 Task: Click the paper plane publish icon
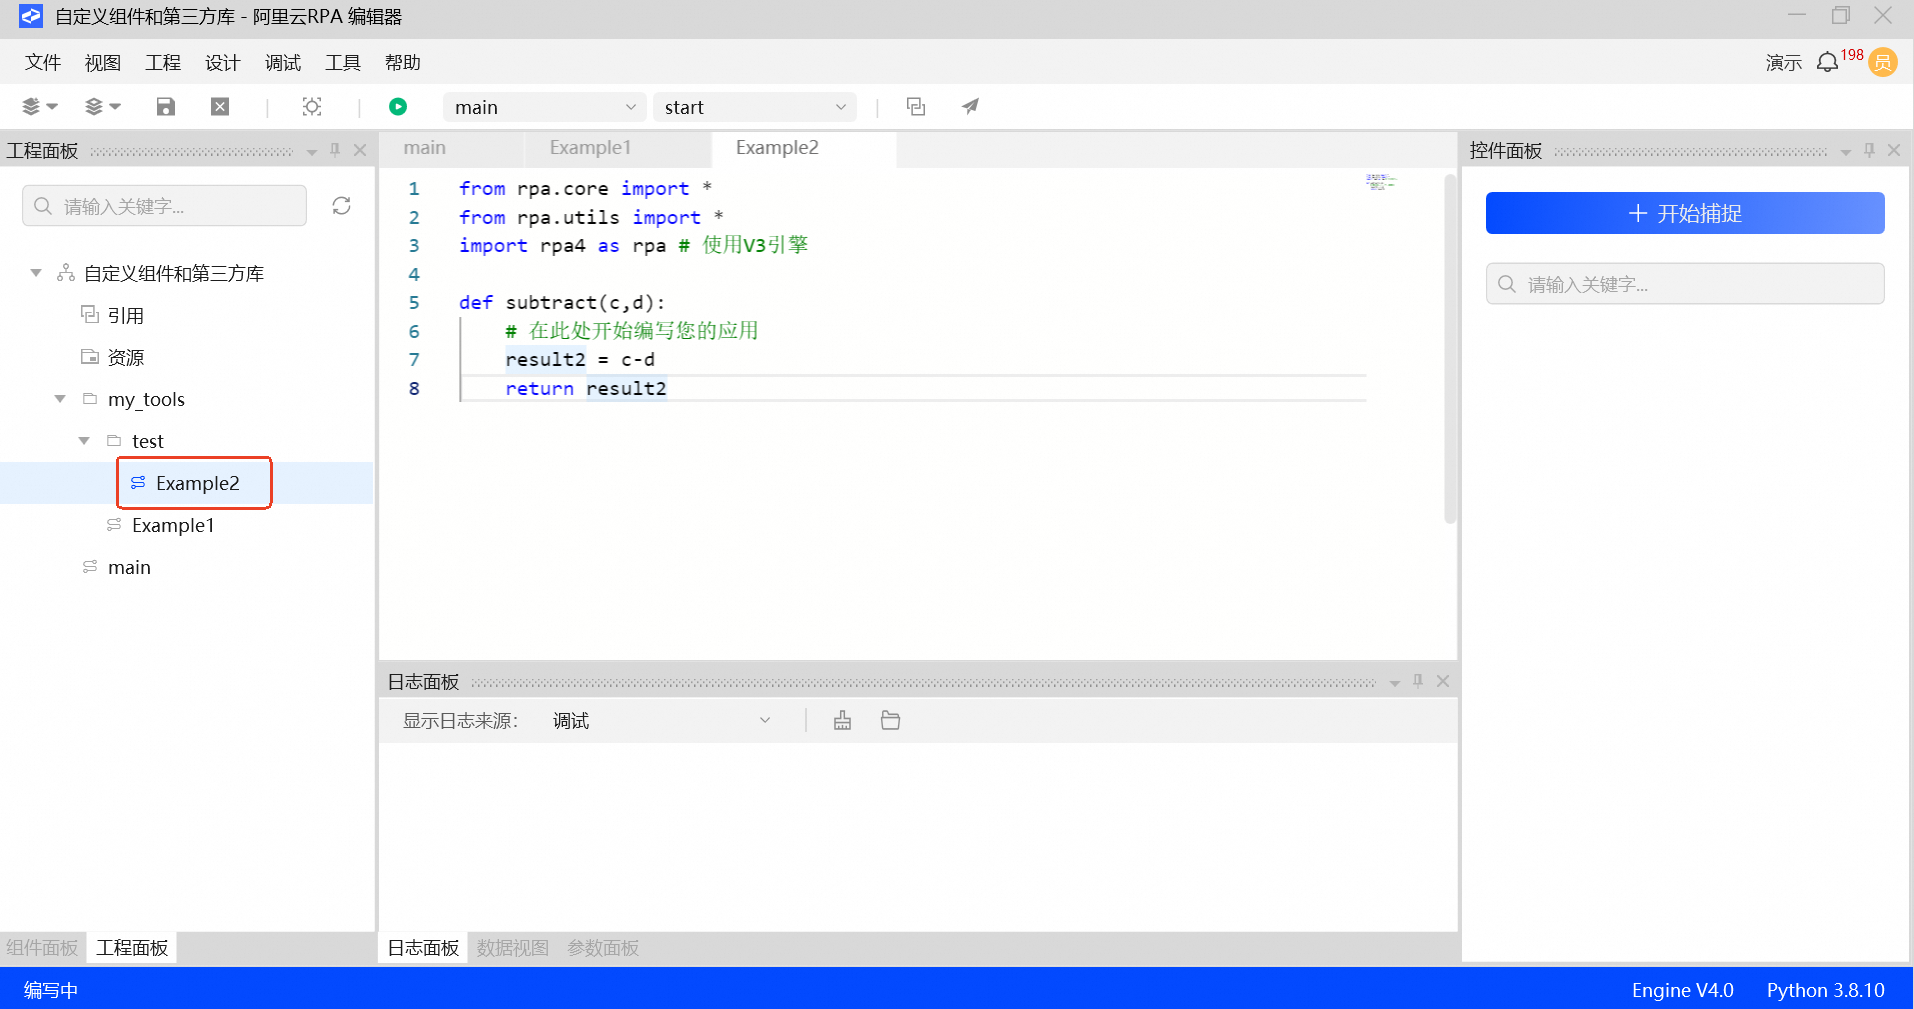(970, 107)
